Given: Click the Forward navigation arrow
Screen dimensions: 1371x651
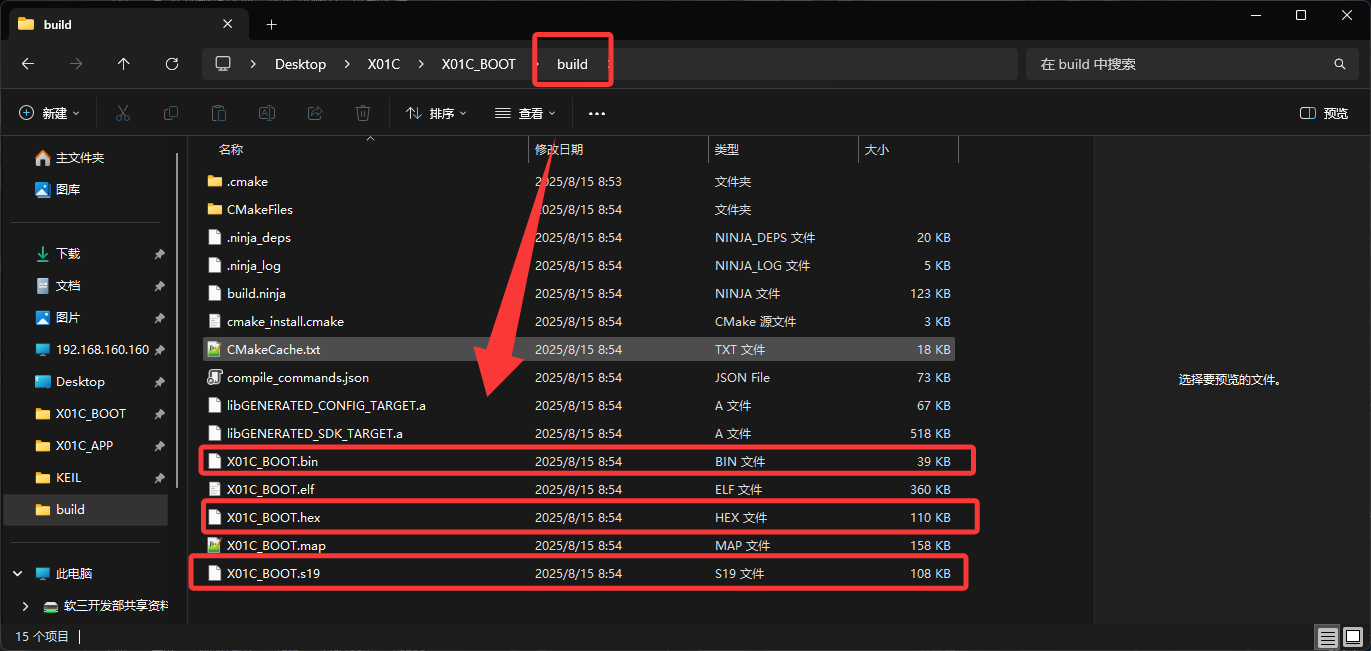Looking at the screenshot, I should [76, 64].
